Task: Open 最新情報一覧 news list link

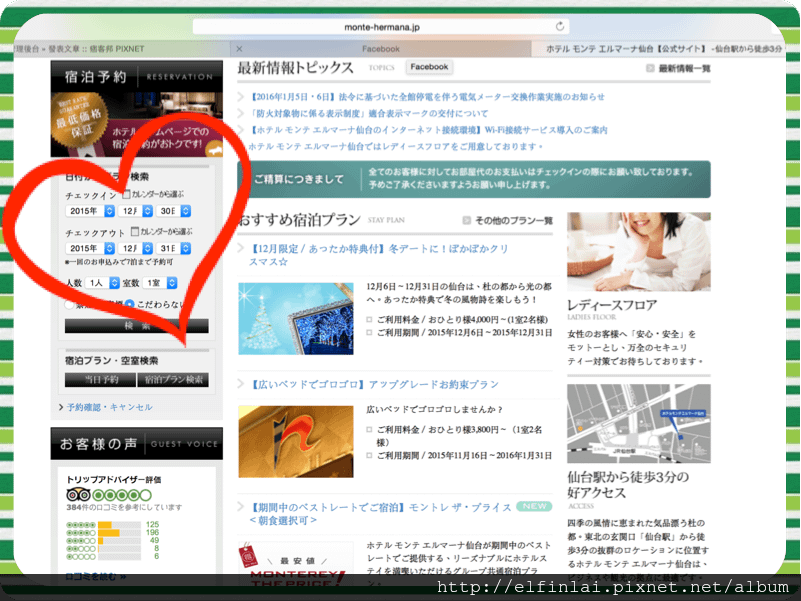Action: pyautogui.click(x=684, y=68)
